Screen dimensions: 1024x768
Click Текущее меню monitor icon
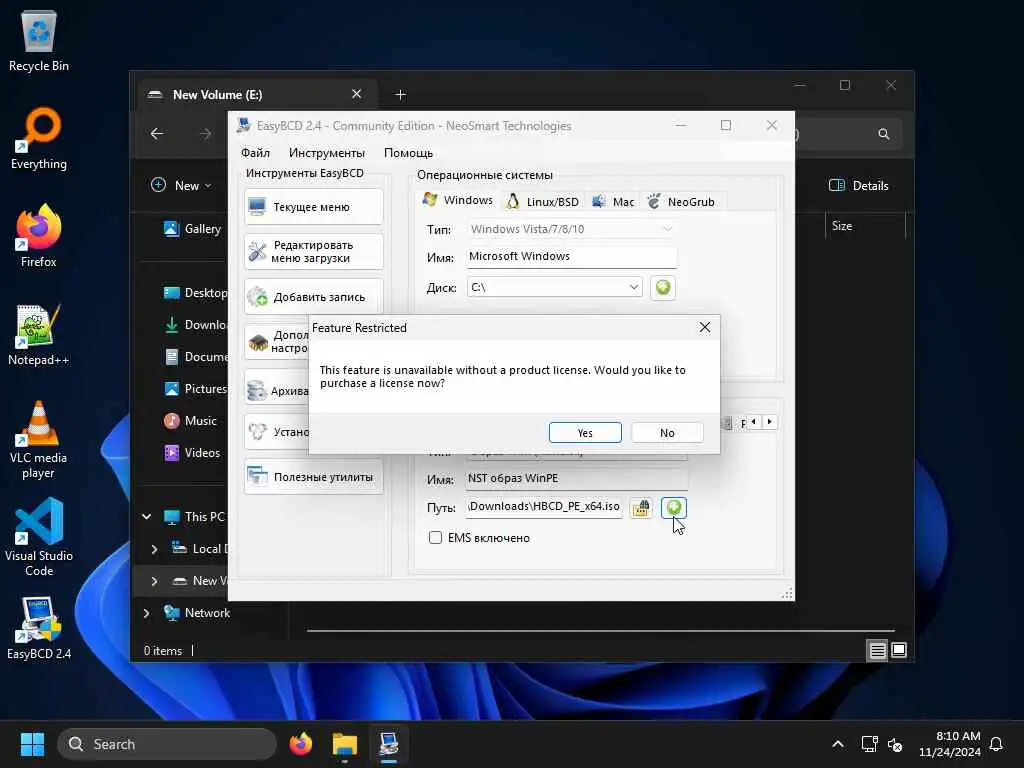click(x=257, y=206)
